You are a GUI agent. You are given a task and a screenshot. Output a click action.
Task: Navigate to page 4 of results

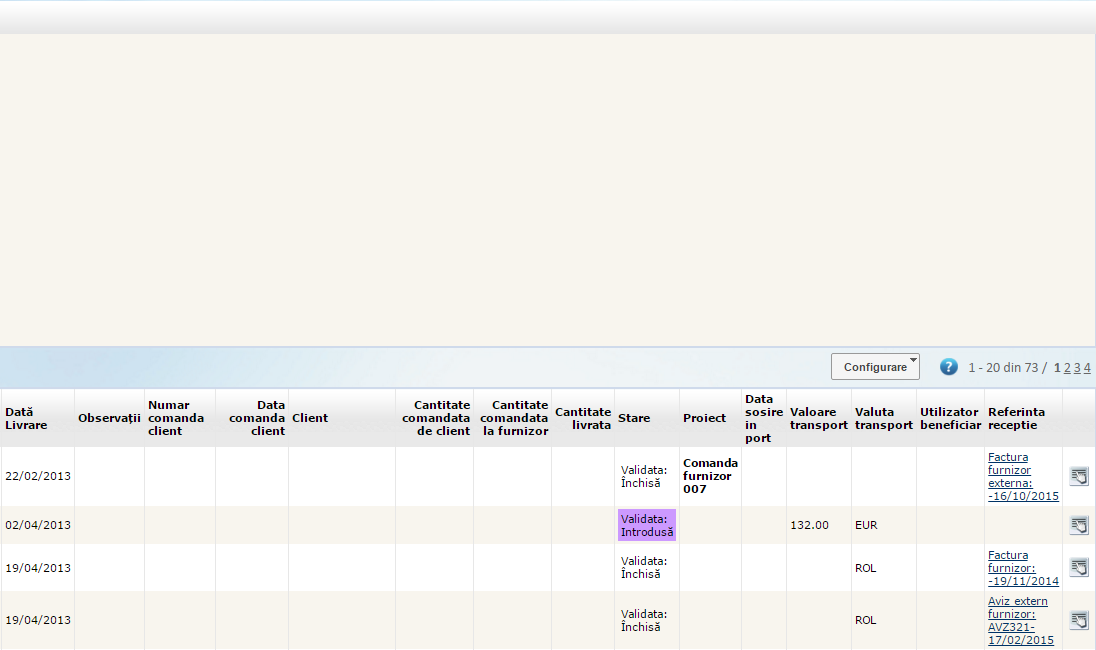1087,368
